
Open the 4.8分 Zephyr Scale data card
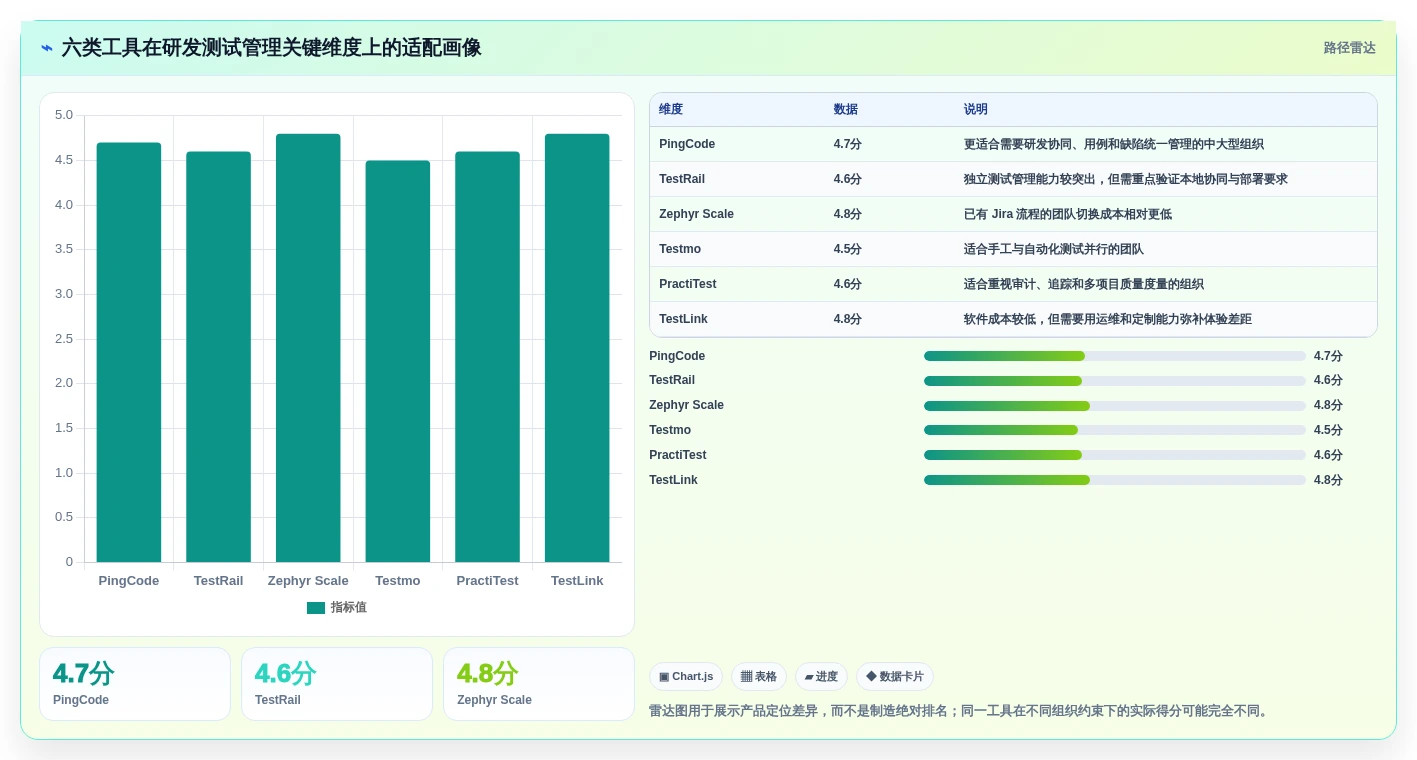[x=539, y=684]
